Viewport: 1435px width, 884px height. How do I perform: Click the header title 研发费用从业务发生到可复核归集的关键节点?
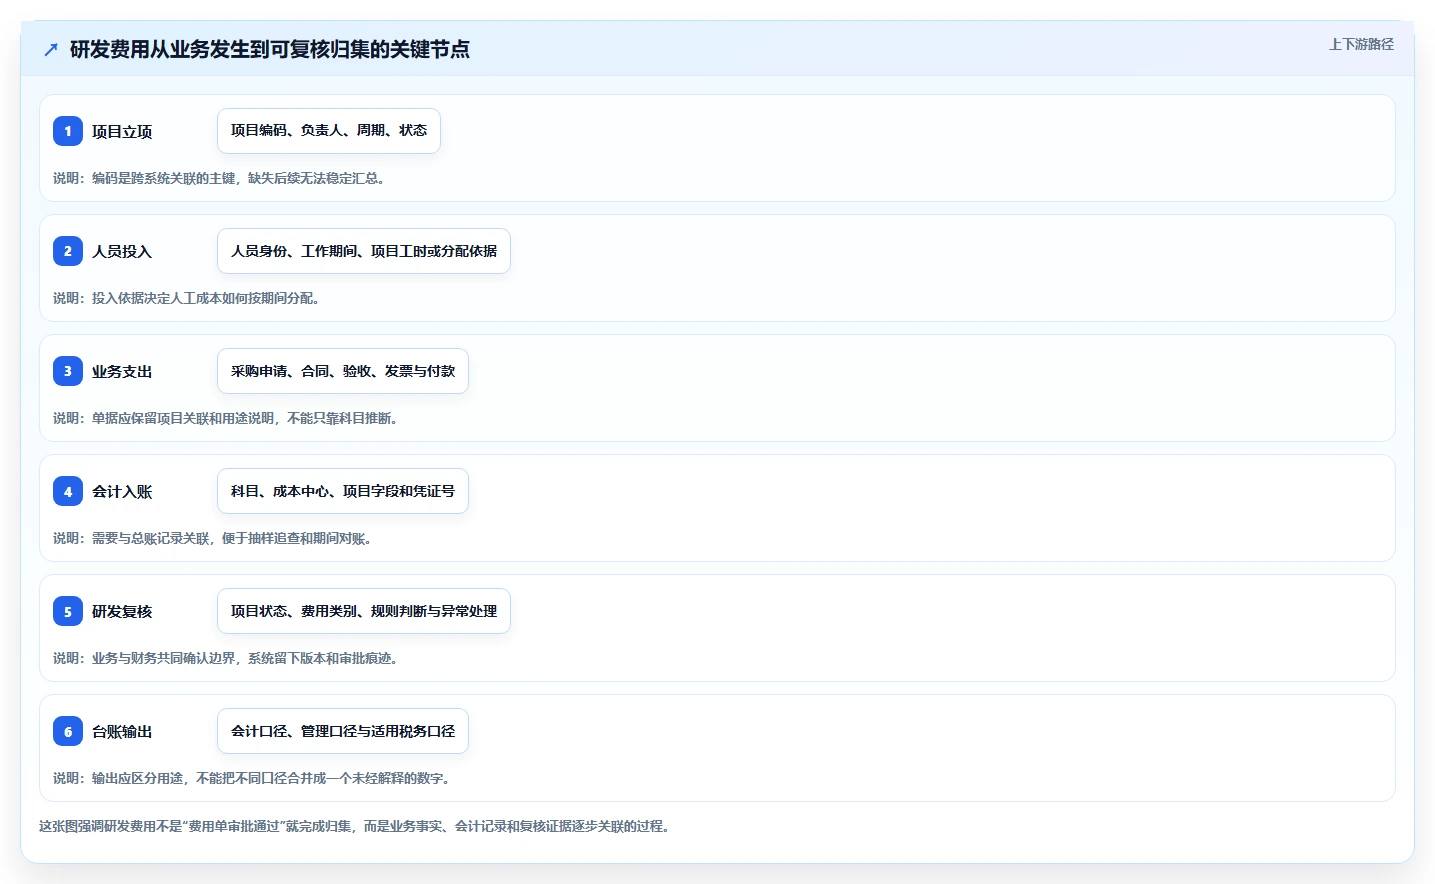click(270, 49)
